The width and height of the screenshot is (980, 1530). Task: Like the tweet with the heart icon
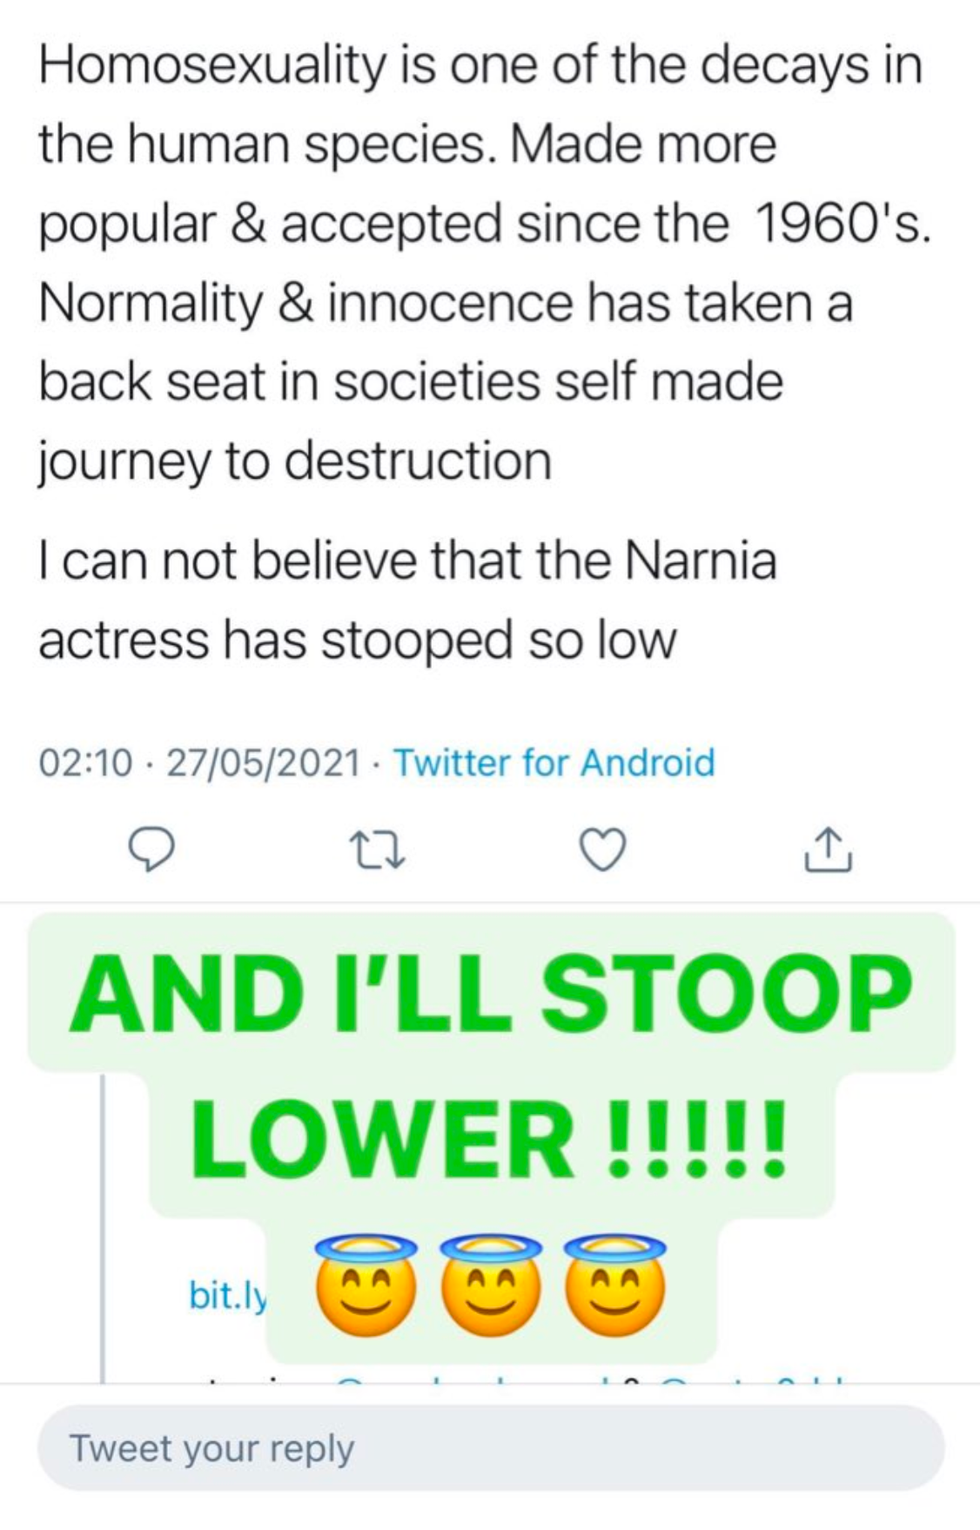(603, 850)
